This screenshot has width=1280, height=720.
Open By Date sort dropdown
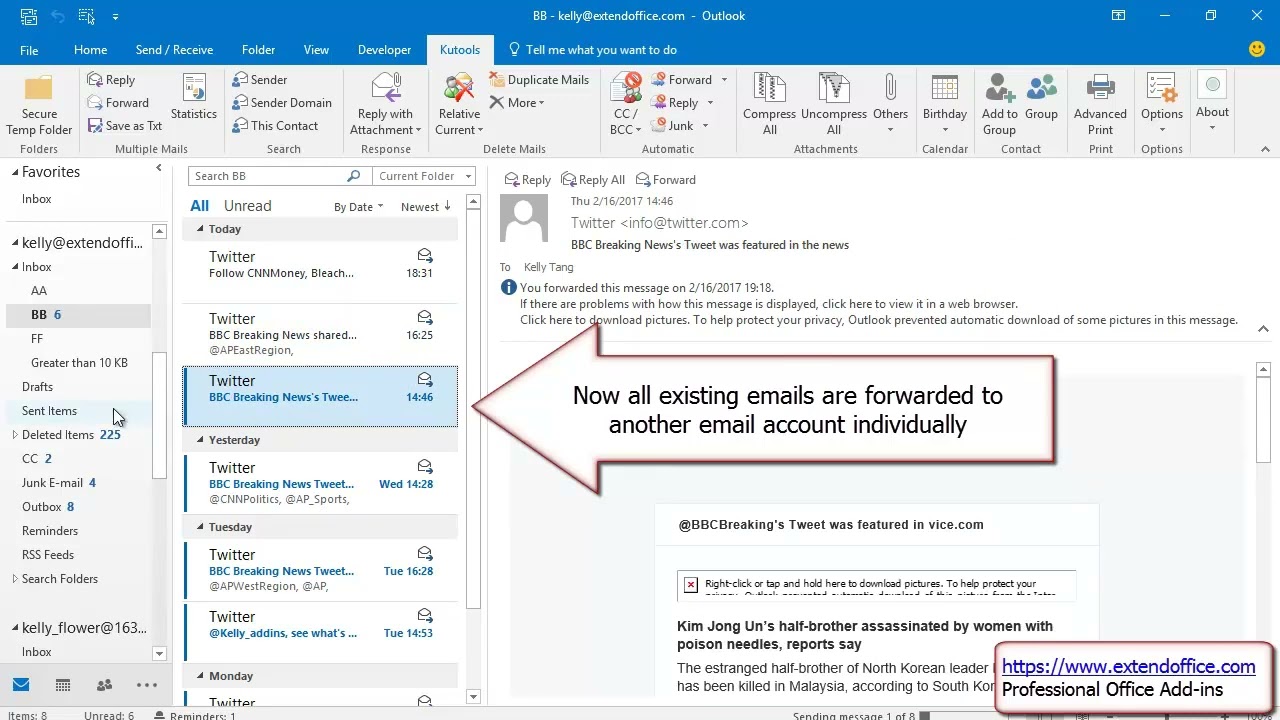pos(359,207)
